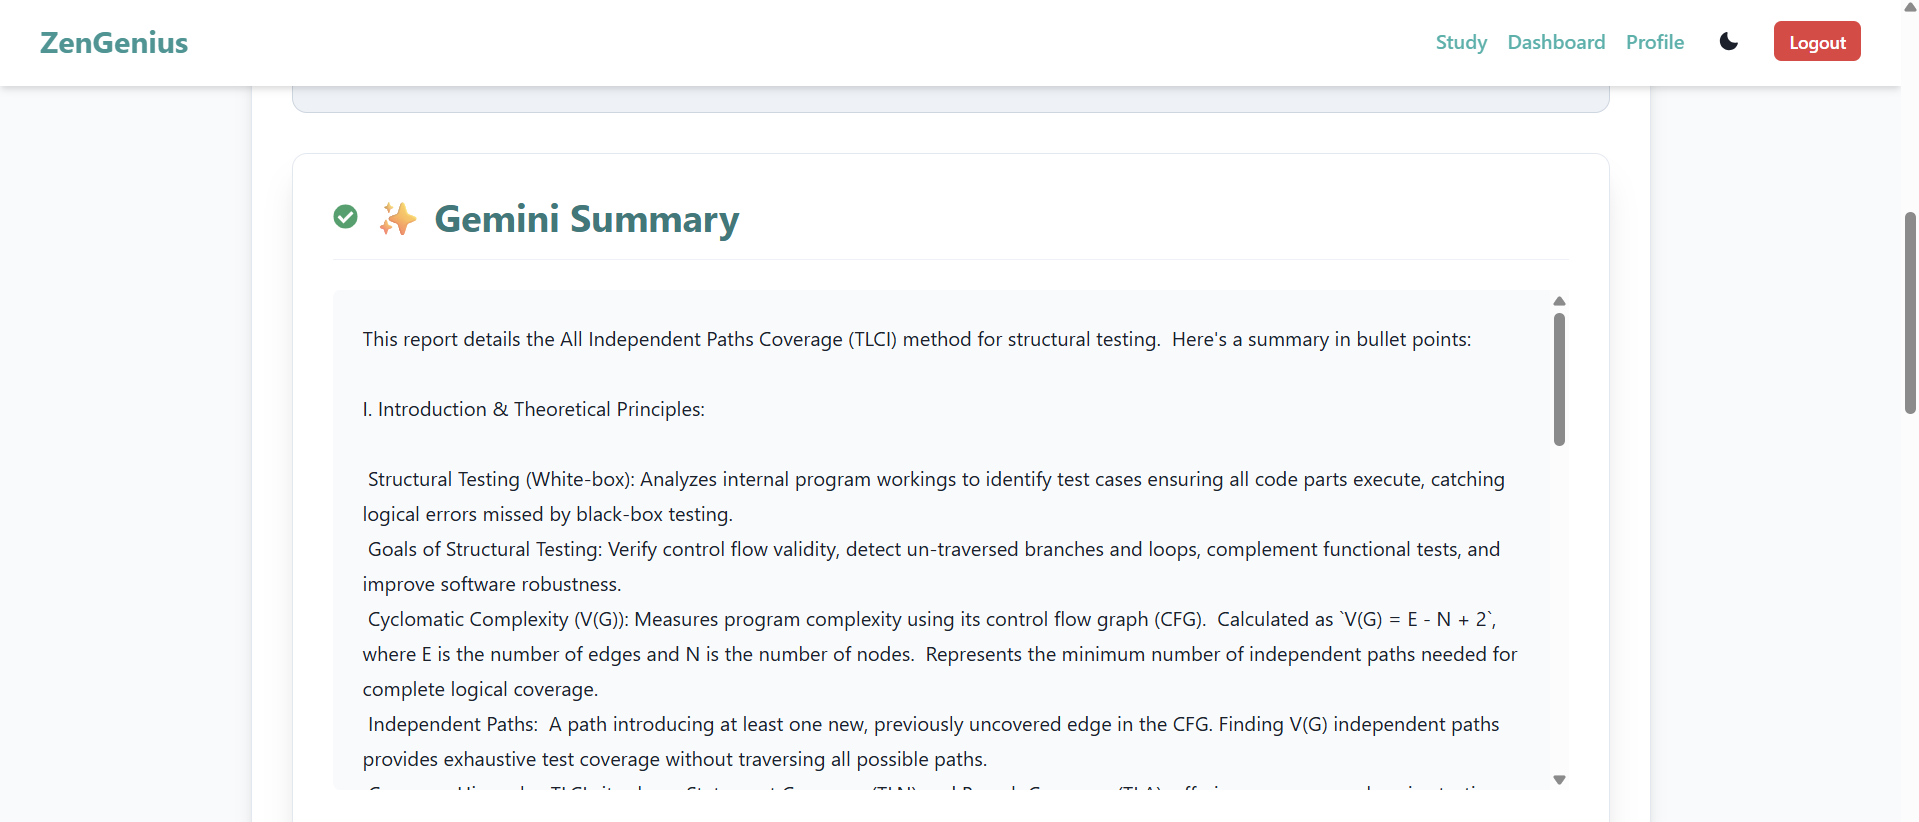This screenshot has height=822, width=1919.
Task: Click the formula 'V(G) = E - N + 2'
Action: tap(1415, 619)
